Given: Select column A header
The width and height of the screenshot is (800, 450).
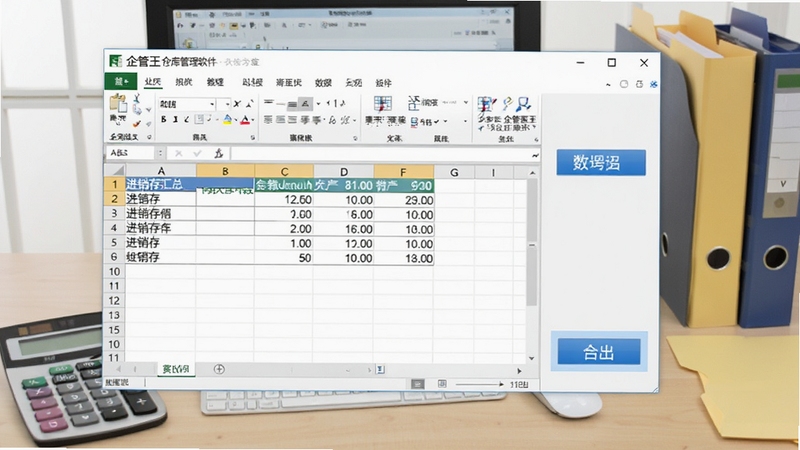Looking at the screenshot, I should point(161,171).
